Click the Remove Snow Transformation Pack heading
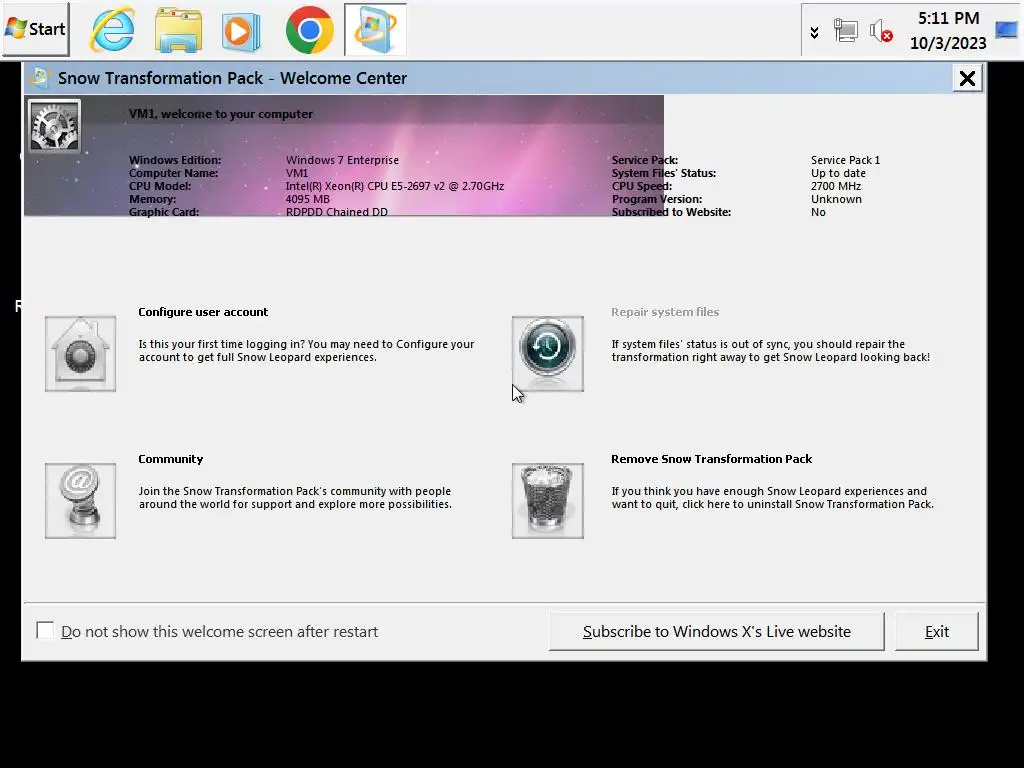Screen dimensions: 1024x768 pos(712,459)
